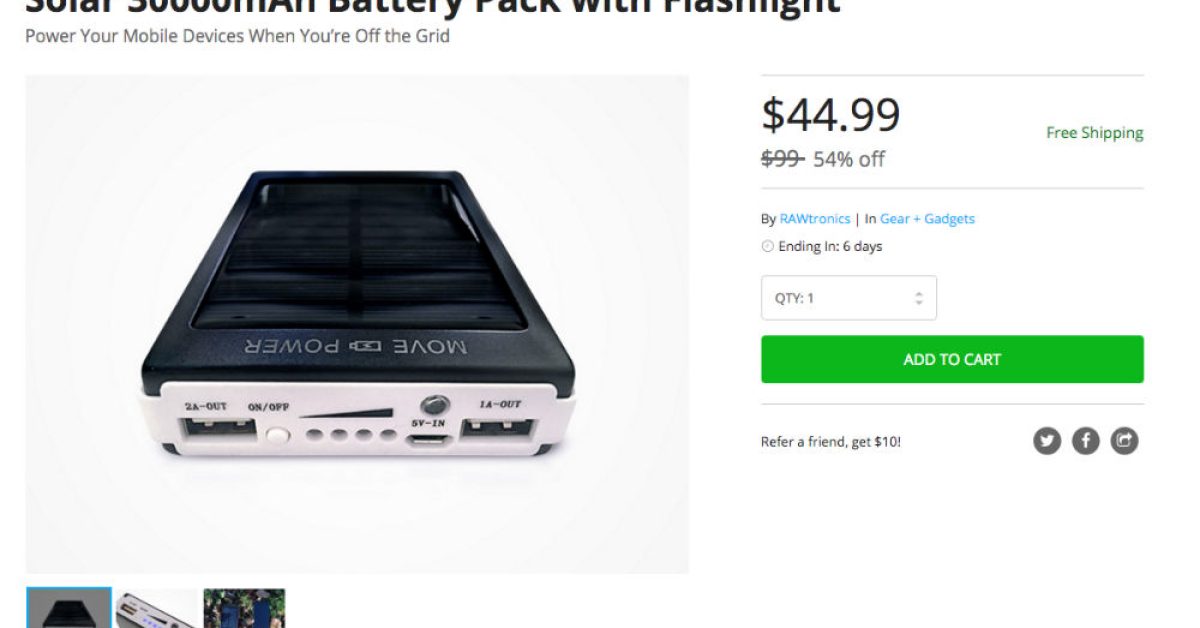The height and width of the screenshot is (628, 1200).
Task: Click the main solar battery pack image
Action: [357, 324]
